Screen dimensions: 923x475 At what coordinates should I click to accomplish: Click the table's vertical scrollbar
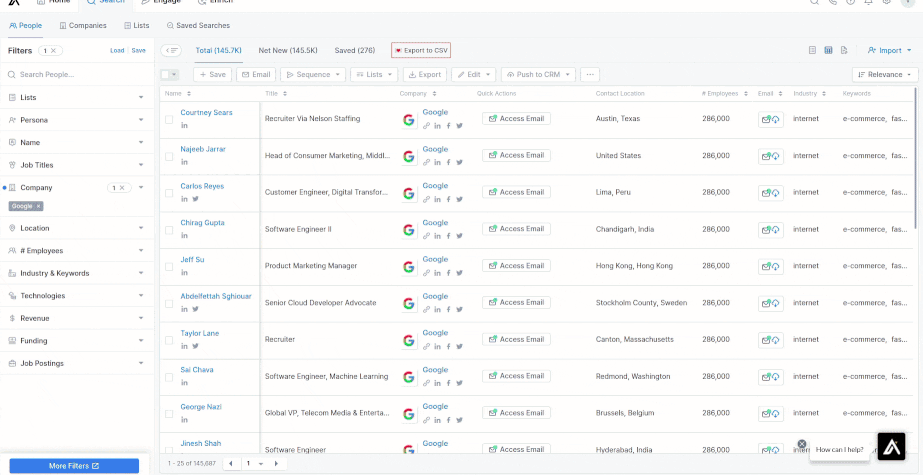pyautogui.click(x=915, y=159)
